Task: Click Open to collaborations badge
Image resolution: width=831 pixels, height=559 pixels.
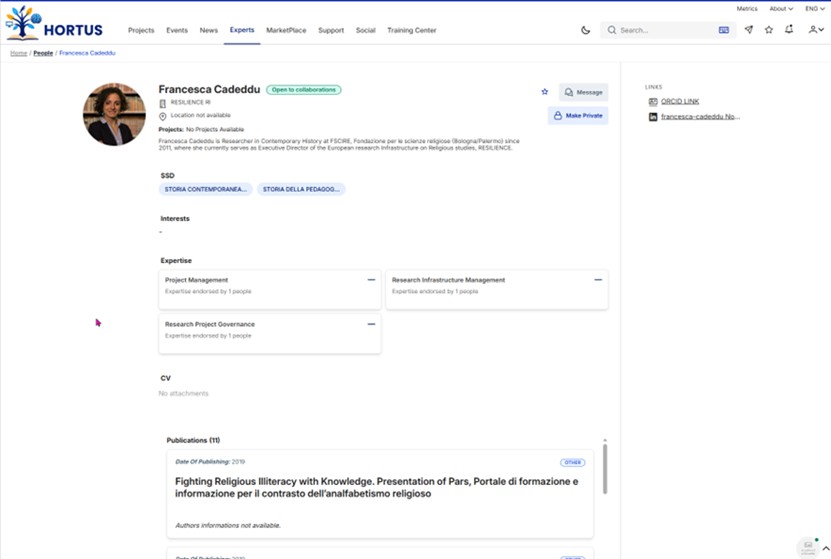Action: [304, 90]
